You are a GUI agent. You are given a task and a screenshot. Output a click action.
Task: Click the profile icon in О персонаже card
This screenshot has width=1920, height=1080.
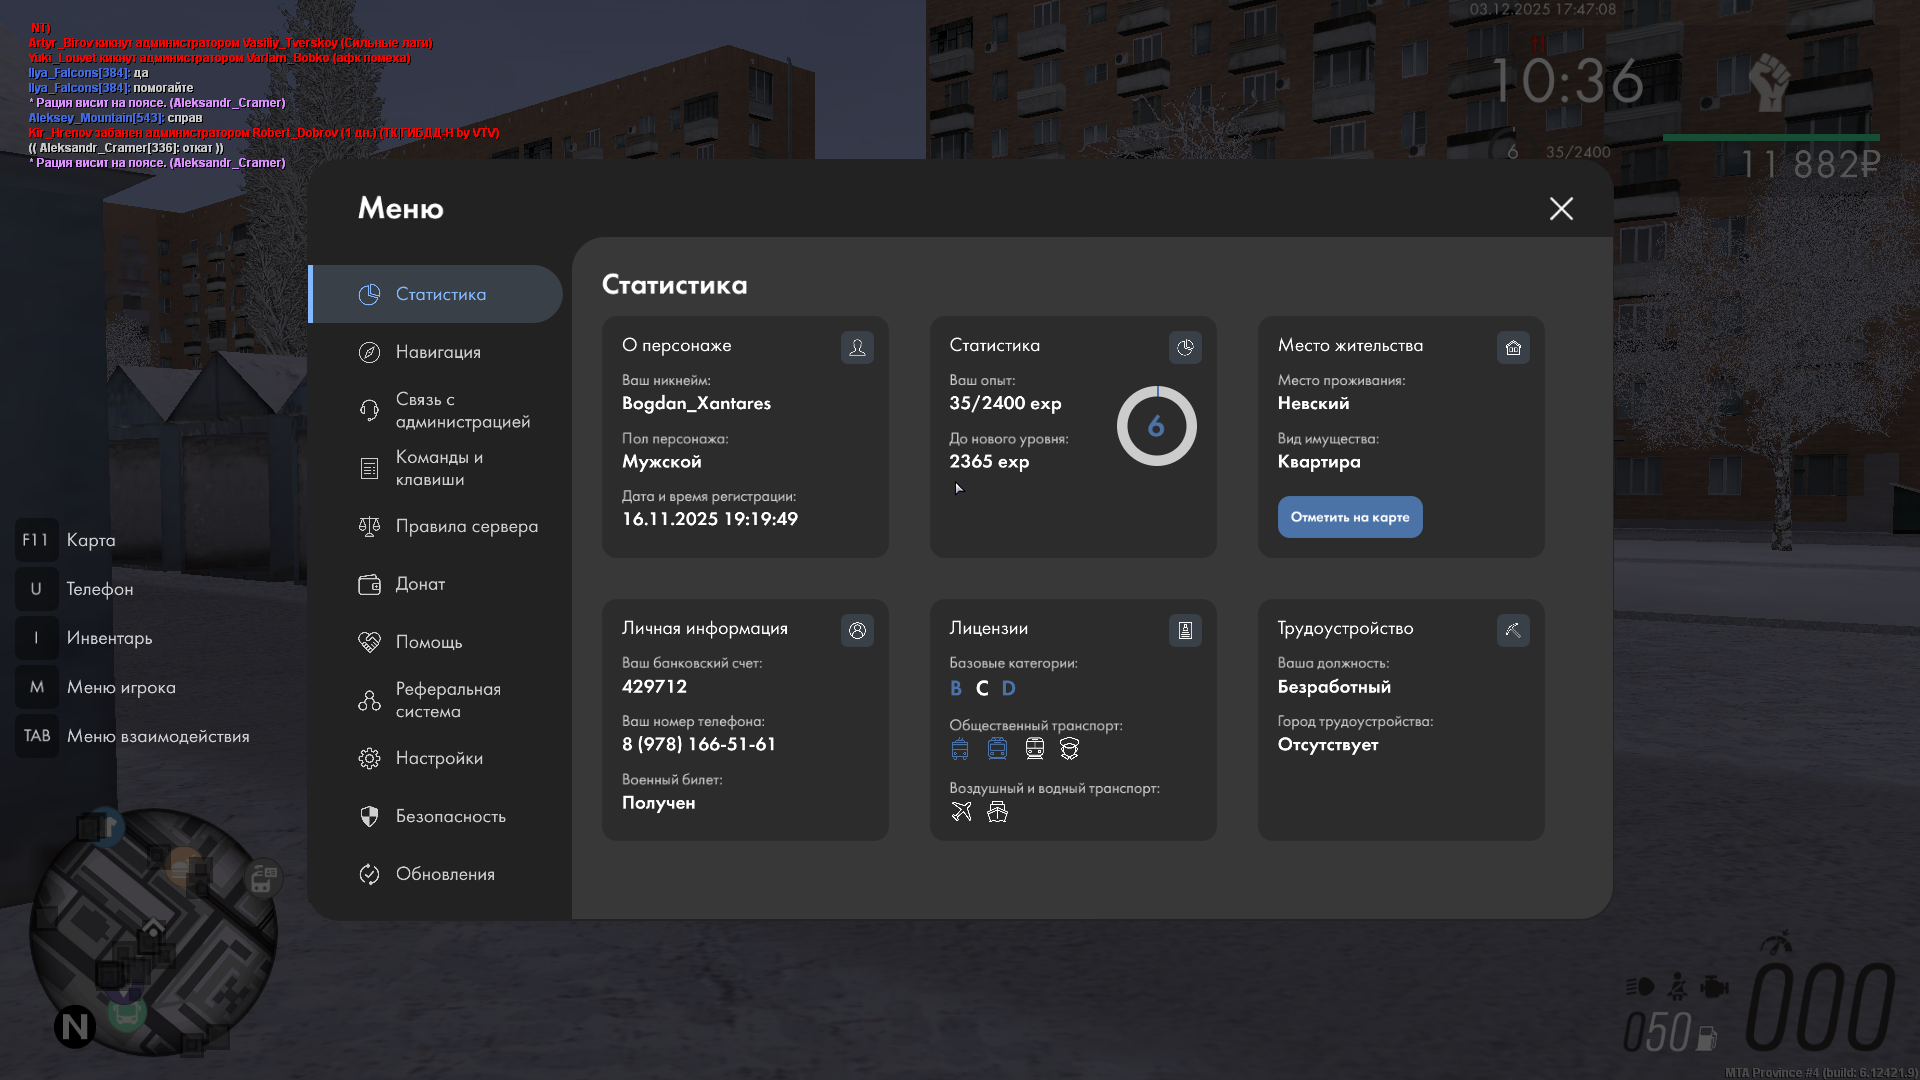point(857,347)
